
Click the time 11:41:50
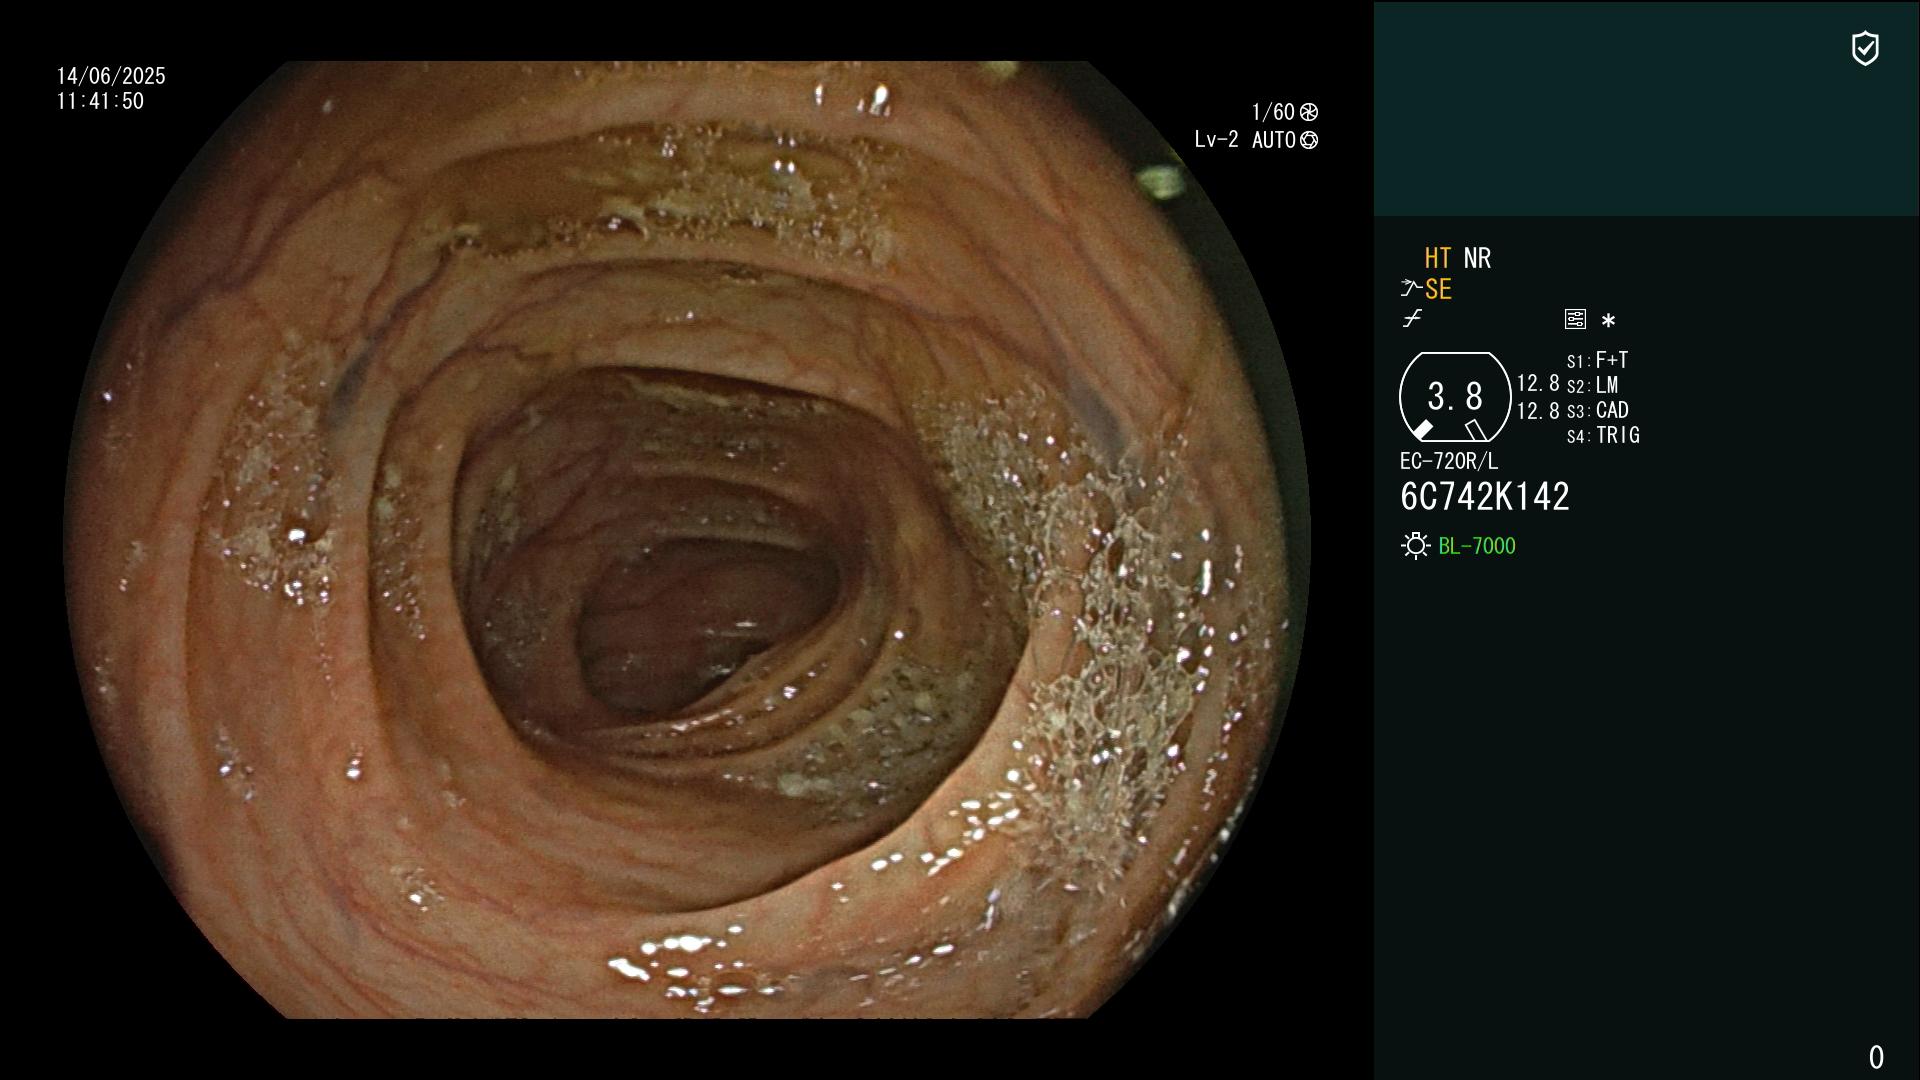100,101
